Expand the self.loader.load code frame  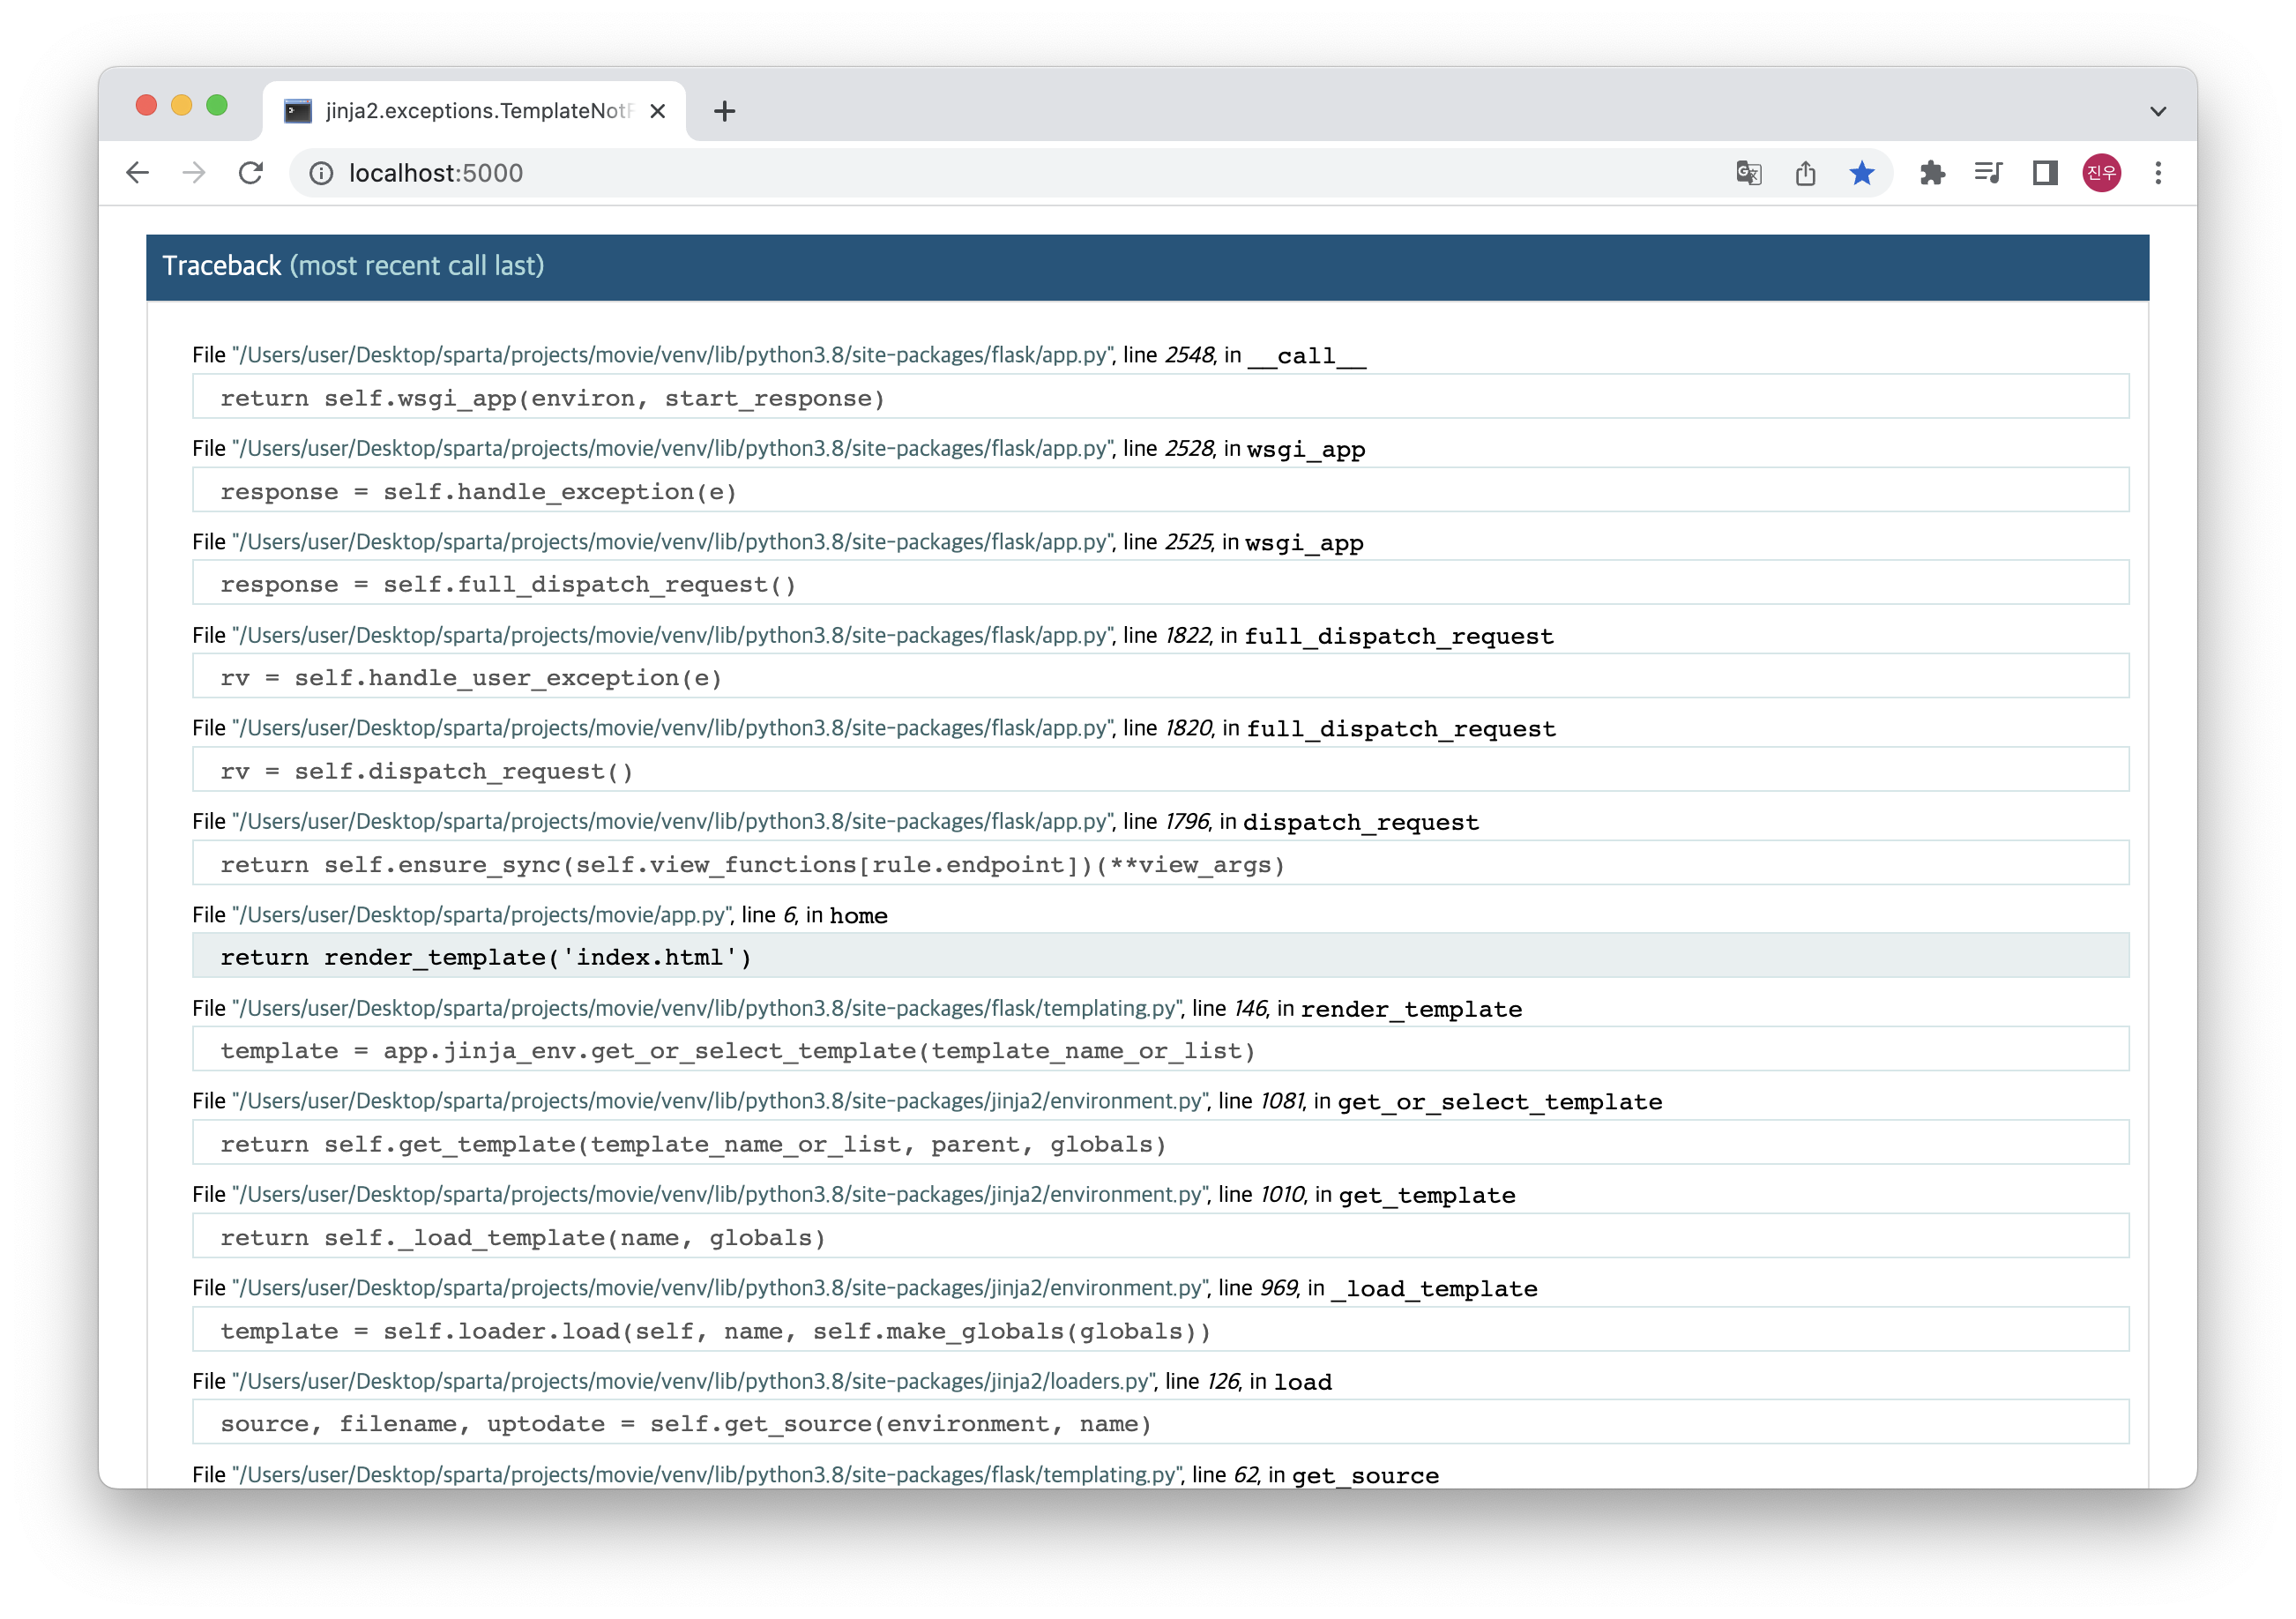pyautogui.click(x=1160, y=1330)
